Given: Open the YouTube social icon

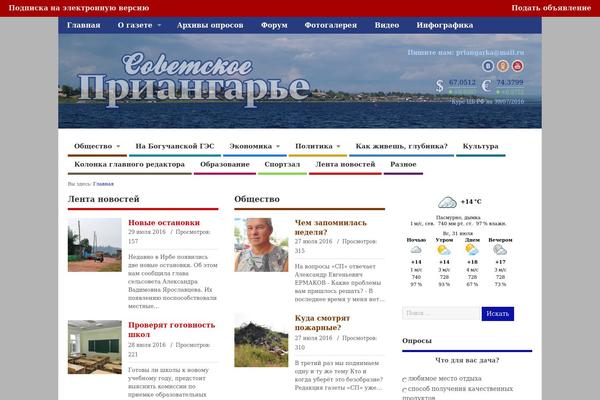Looking at the screenshot, I should 517,66.
